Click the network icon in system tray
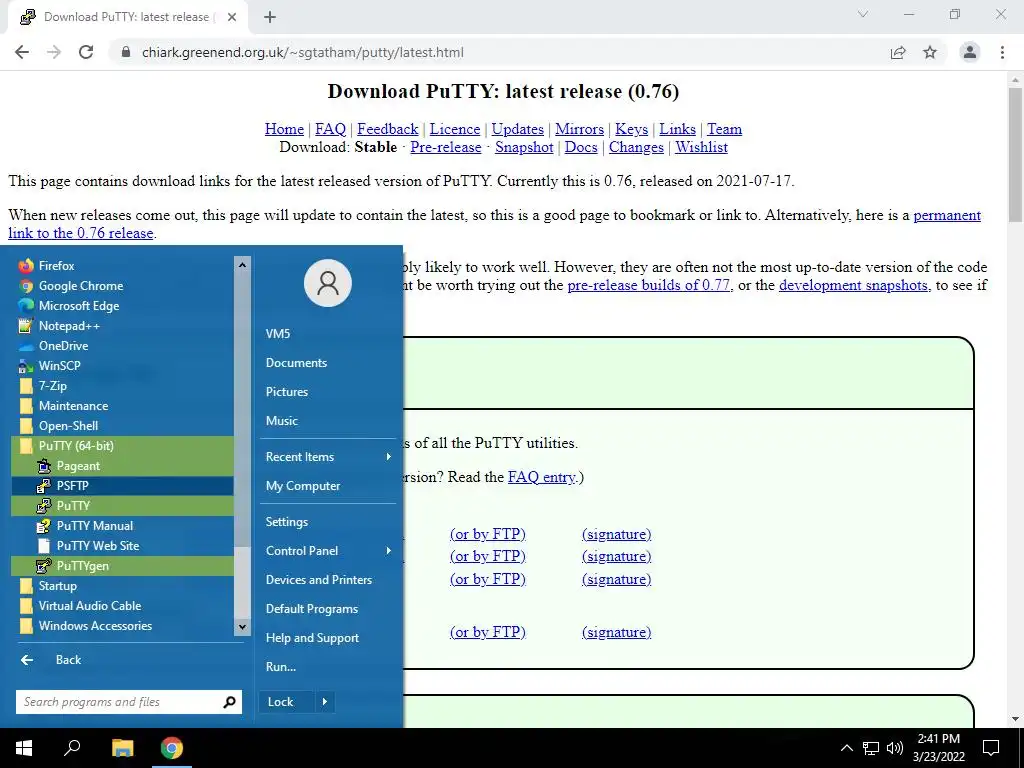Viewport: 1024px width, 768px height. point(871,748)
